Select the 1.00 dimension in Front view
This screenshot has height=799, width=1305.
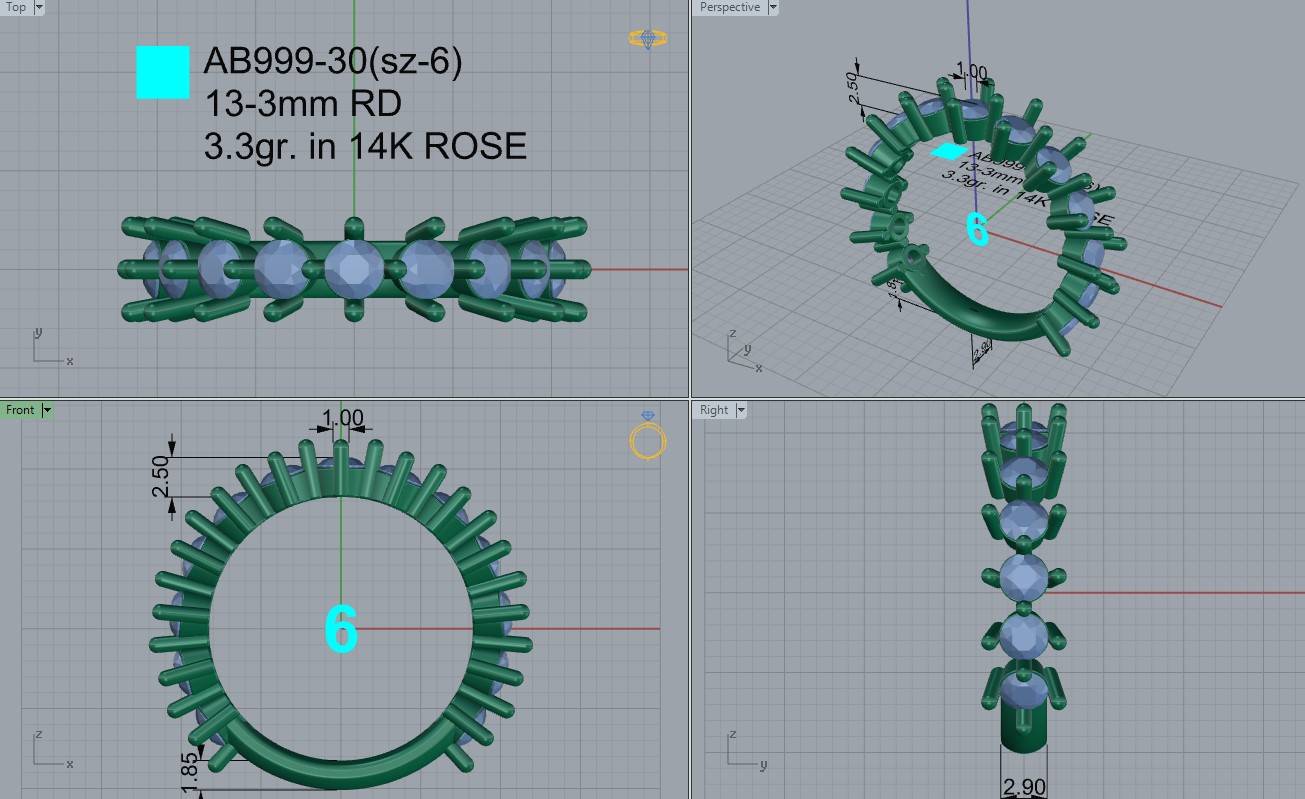(342, 417)
